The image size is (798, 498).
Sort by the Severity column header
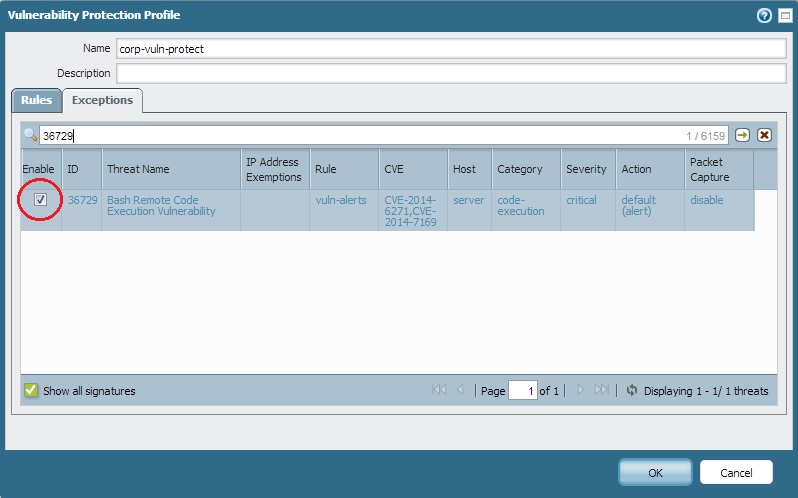[x=588, y=169]
